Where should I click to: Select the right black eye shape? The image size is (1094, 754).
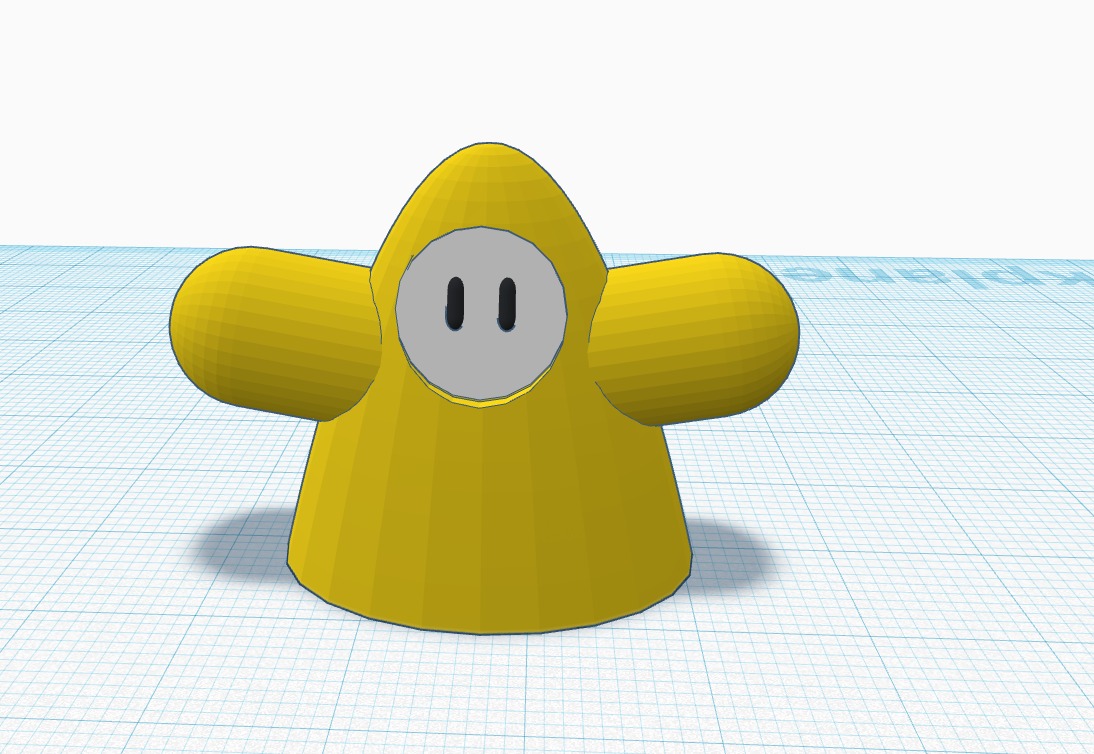click(507, 304)
